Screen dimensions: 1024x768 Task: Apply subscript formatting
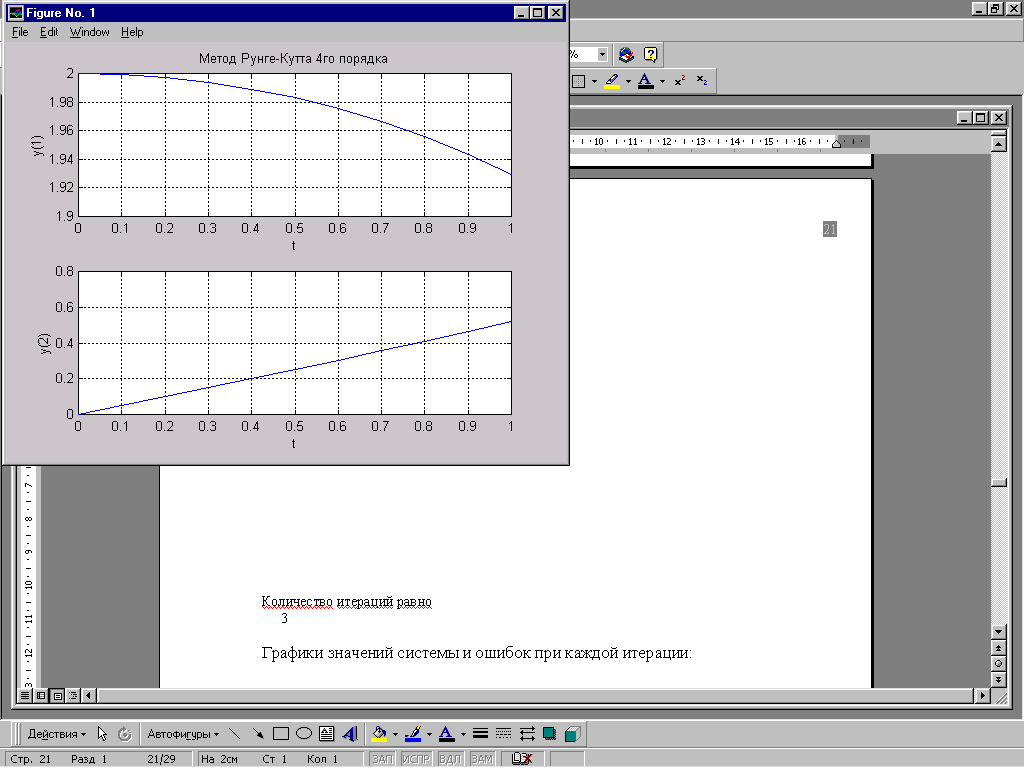pos(702,81)
